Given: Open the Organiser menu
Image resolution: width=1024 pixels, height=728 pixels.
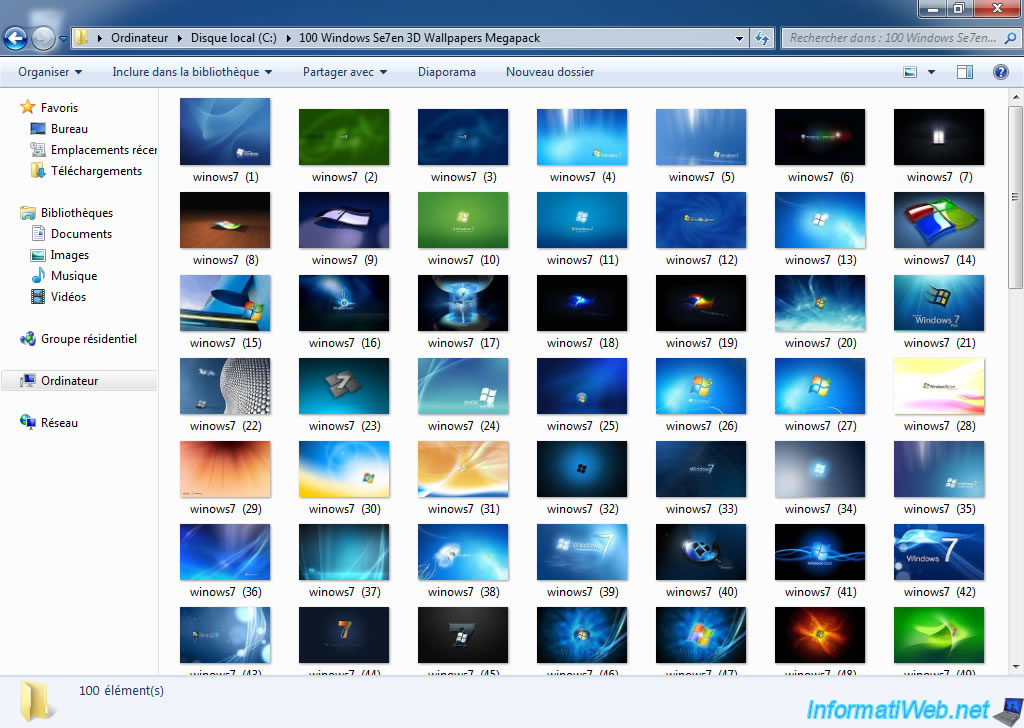Looking at the screenshot, I should coord(50,72).
